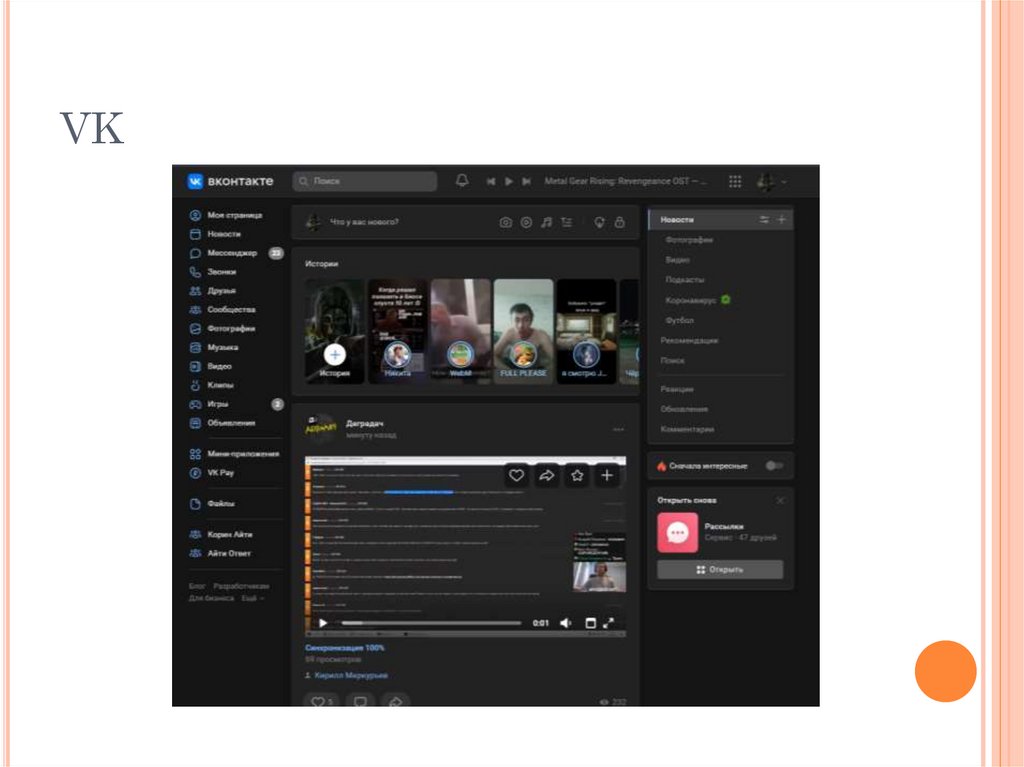
Task: Open Музыка in sidebar
Action: click(x=214, y=348)
